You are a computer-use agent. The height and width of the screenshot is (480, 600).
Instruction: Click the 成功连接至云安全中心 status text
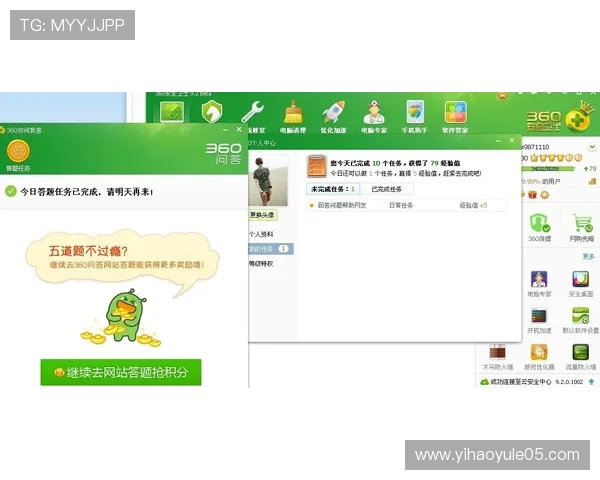pyautogui.click(x=521, y=382)
